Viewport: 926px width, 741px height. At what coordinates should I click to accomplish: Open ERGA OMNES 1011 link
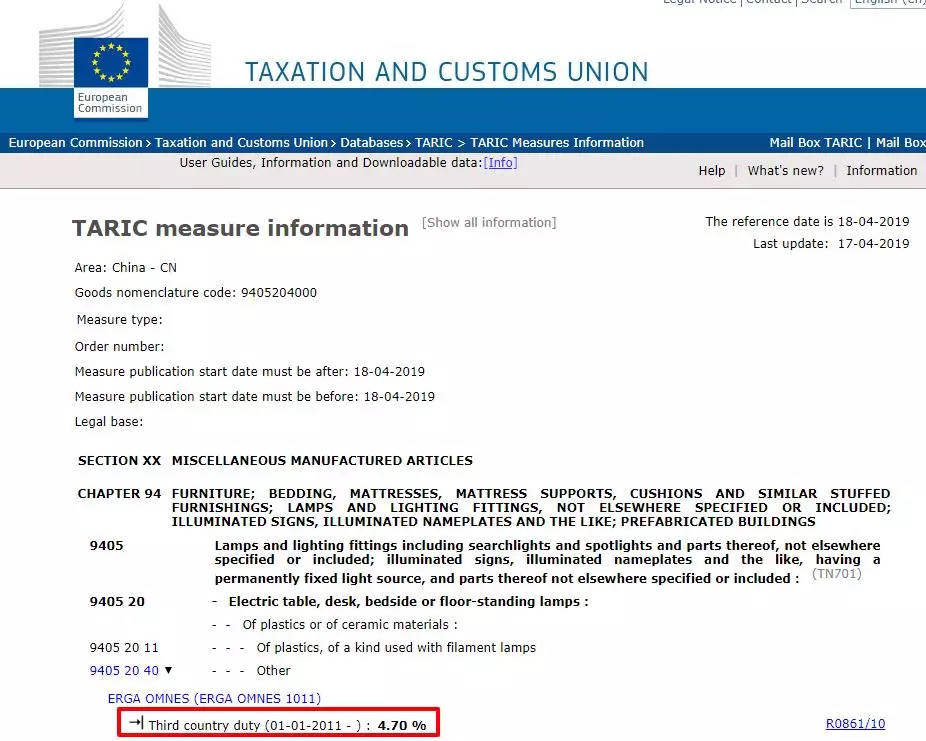214,698
